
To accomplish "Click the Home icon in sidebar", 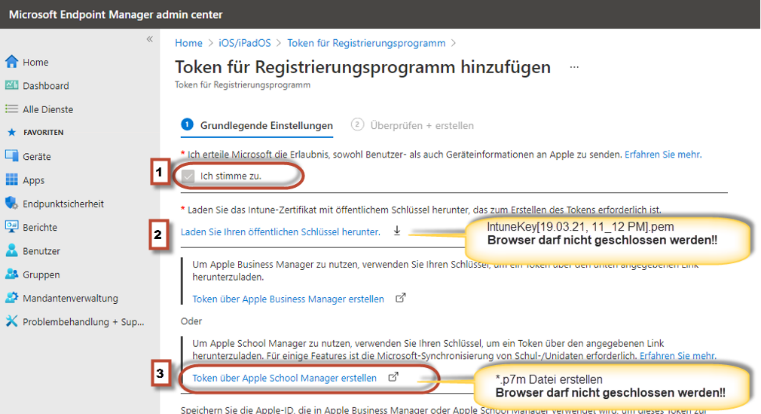I will click(x=12, y=62).
